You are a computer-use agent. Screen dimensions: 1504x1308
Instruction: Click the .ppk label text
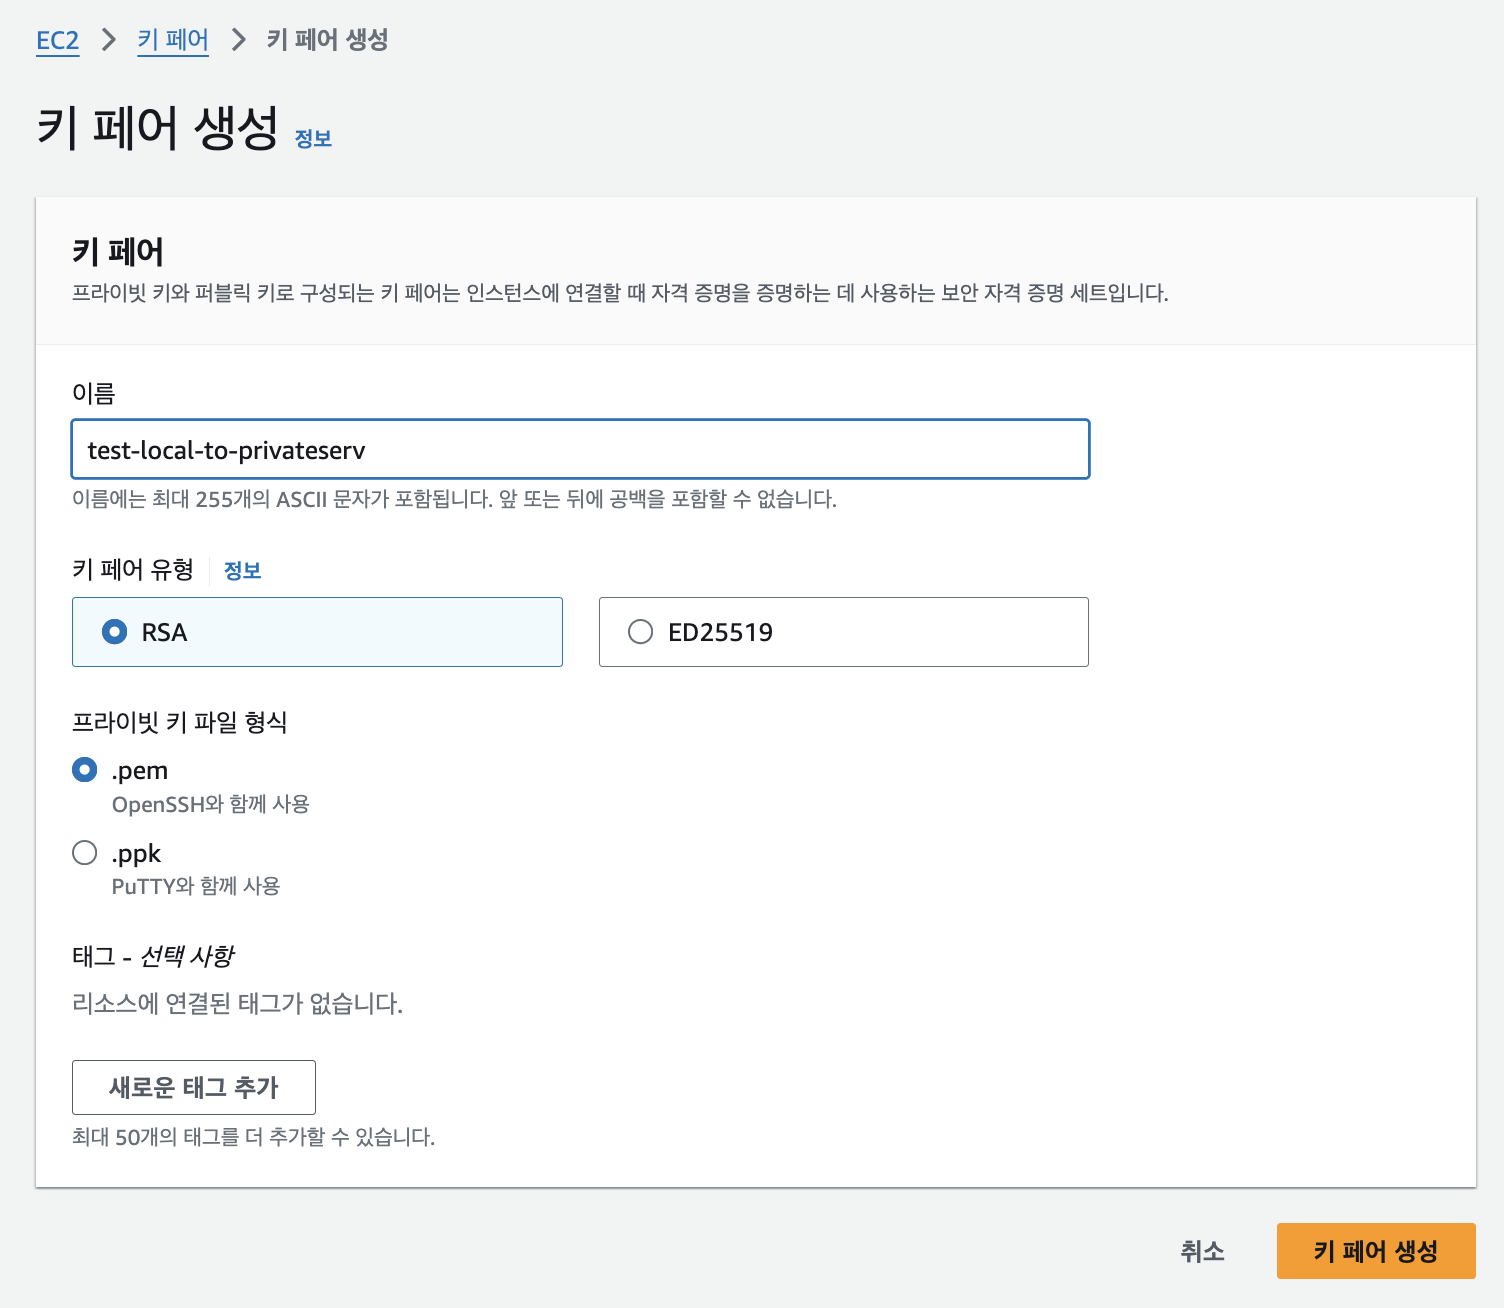(136, 854)
